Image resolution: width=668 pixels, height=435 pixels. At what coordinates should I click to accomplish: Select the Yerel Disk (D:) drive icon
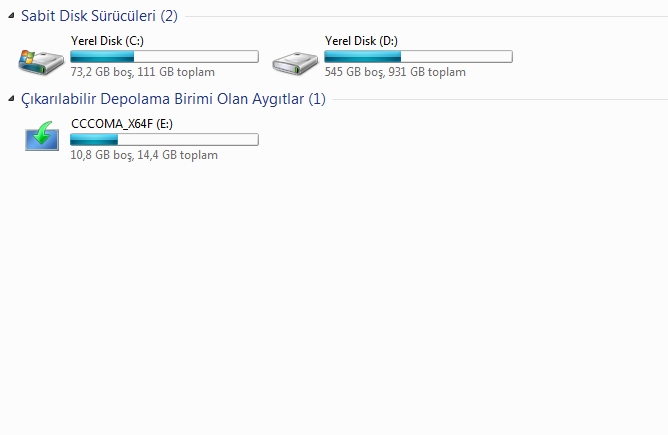[x=296, y=62]
